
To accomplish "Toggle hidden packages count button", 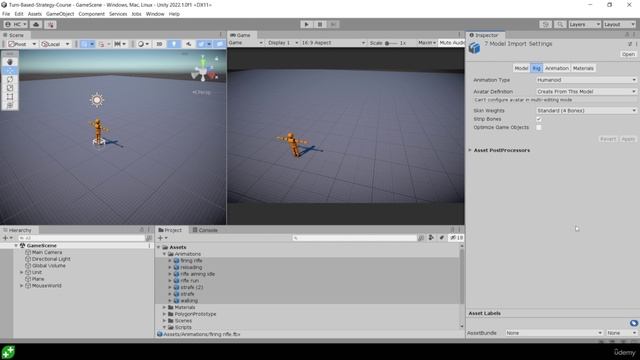I will click(456, 238).
